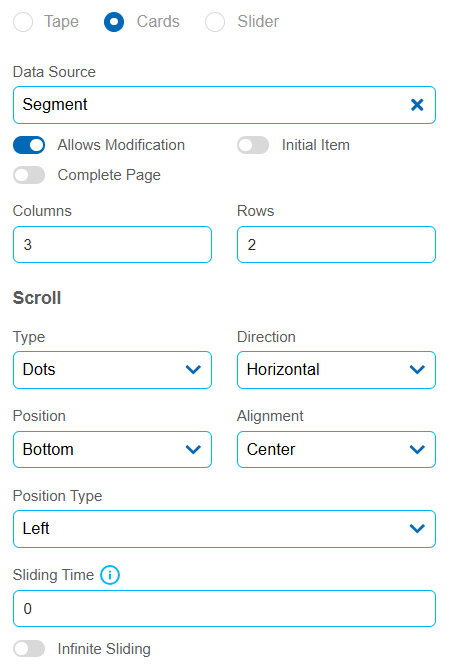Click the Segment data source field
450x665 pixels.
click(x=224, y=105)
